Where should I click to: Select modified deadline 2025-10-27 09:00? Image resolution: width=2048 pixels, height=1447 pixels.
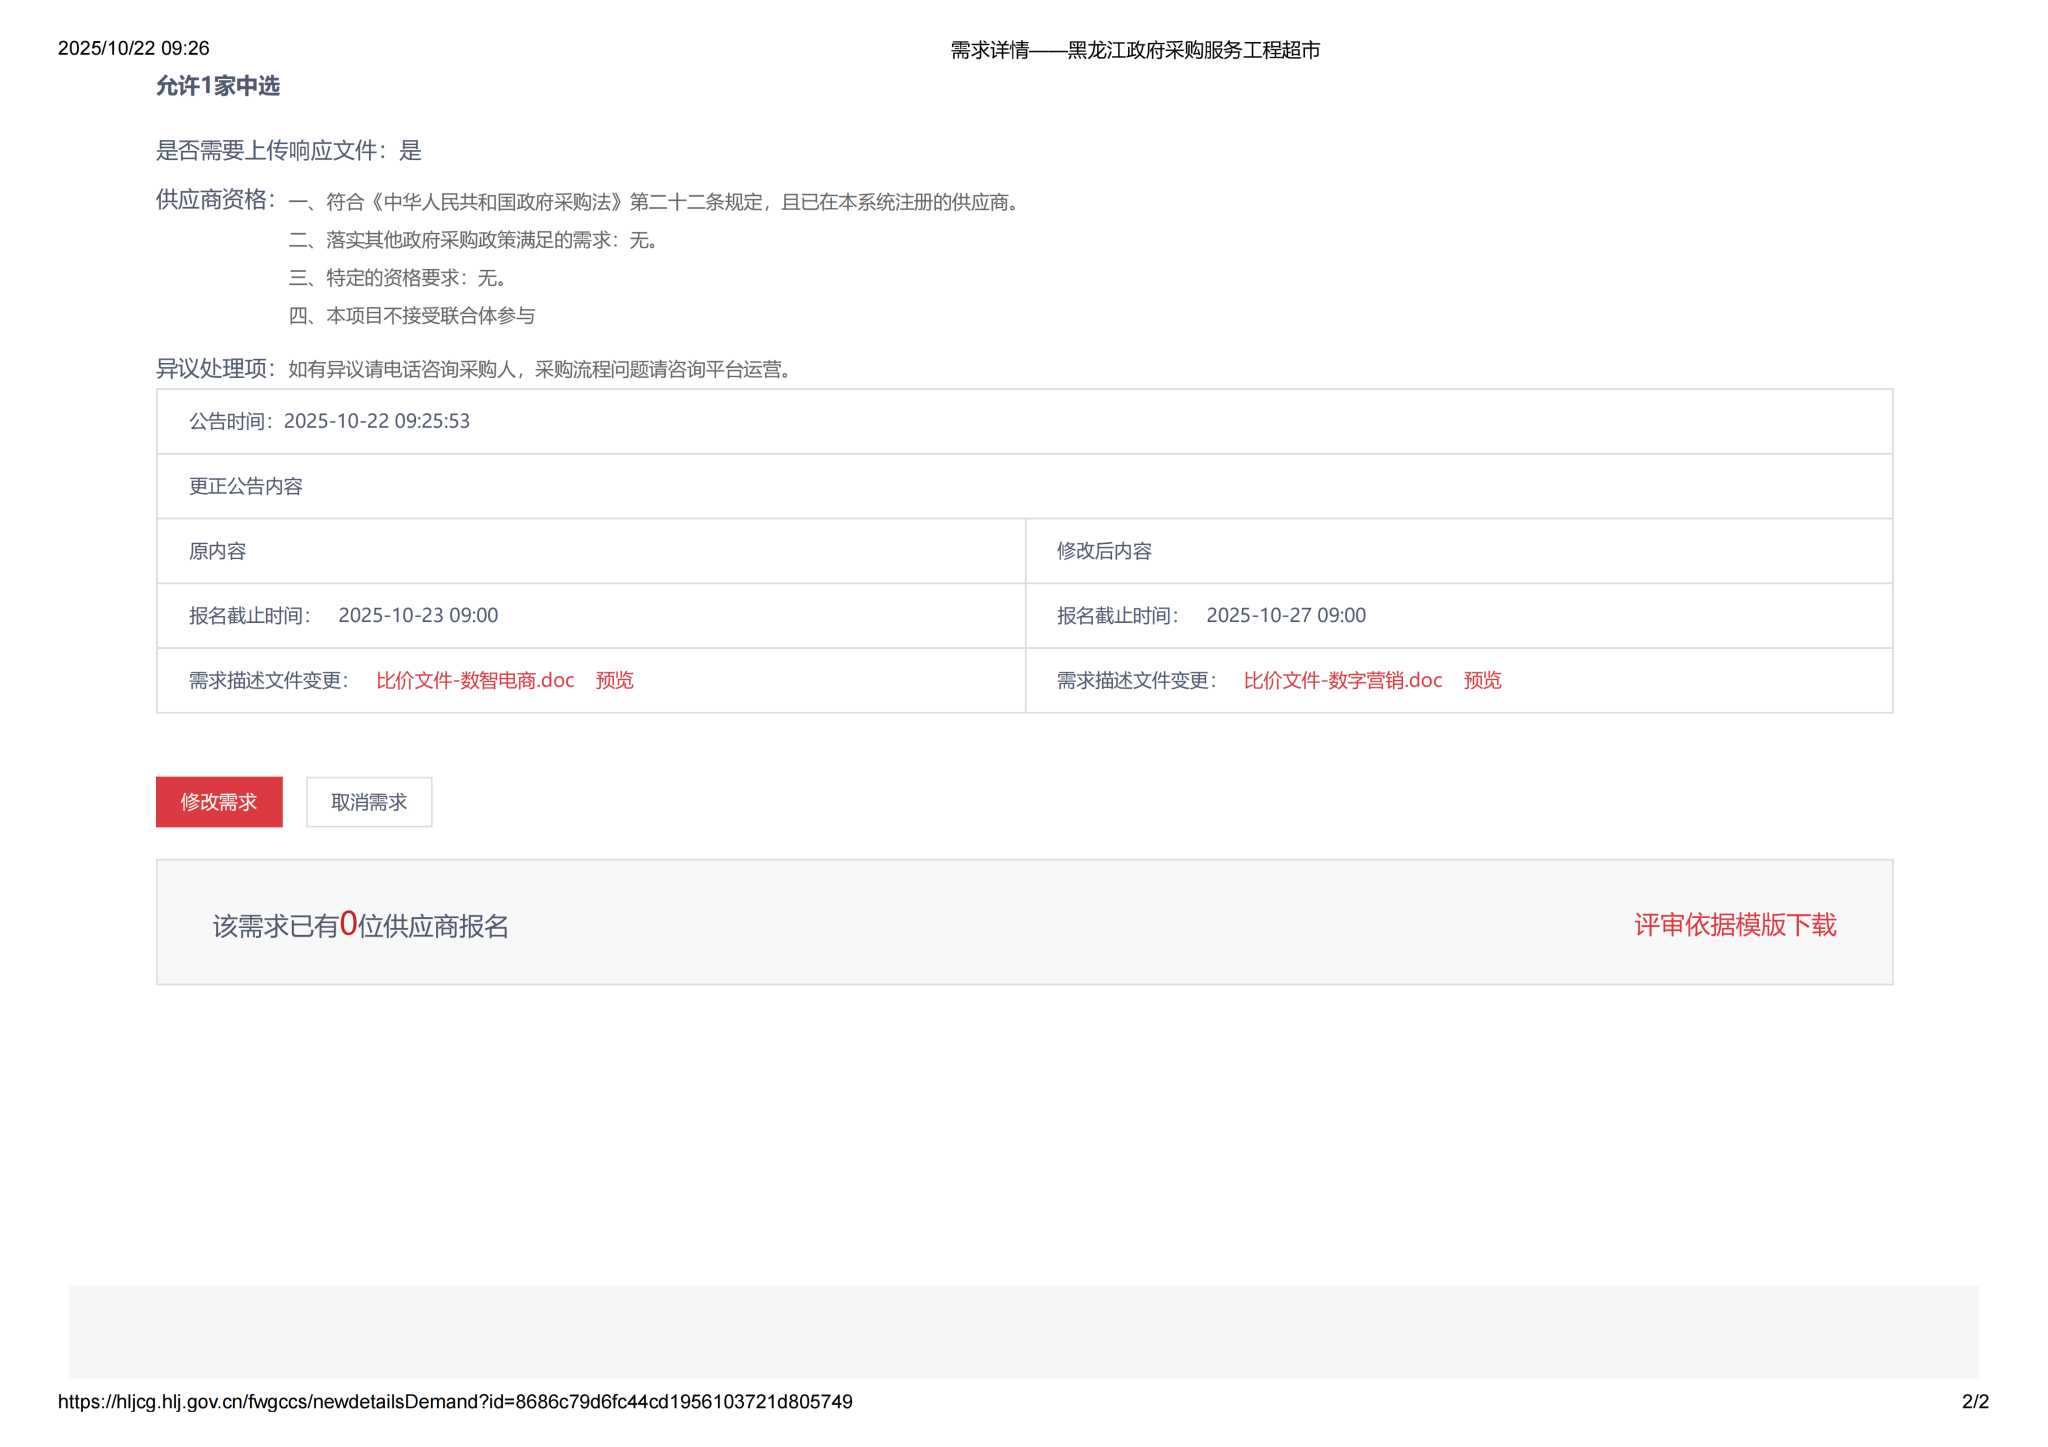tap(1285, 615)
